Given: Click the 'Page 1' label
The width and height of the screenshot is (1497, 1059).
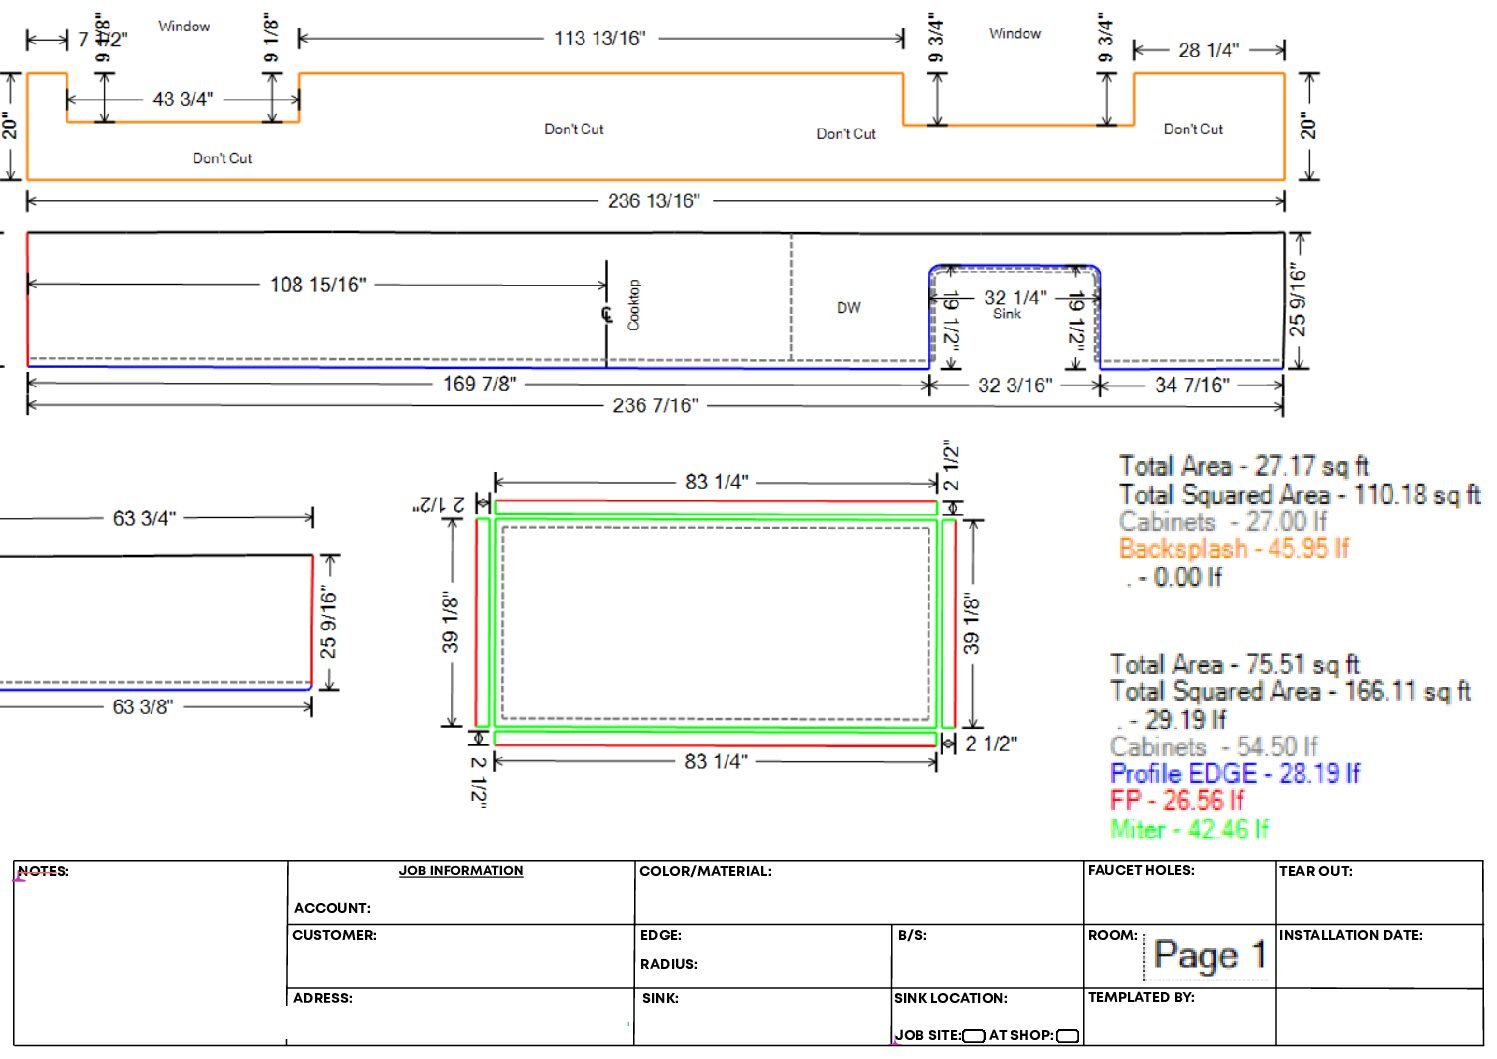Looking at the screenshot, I should [x=1210, y=955].
